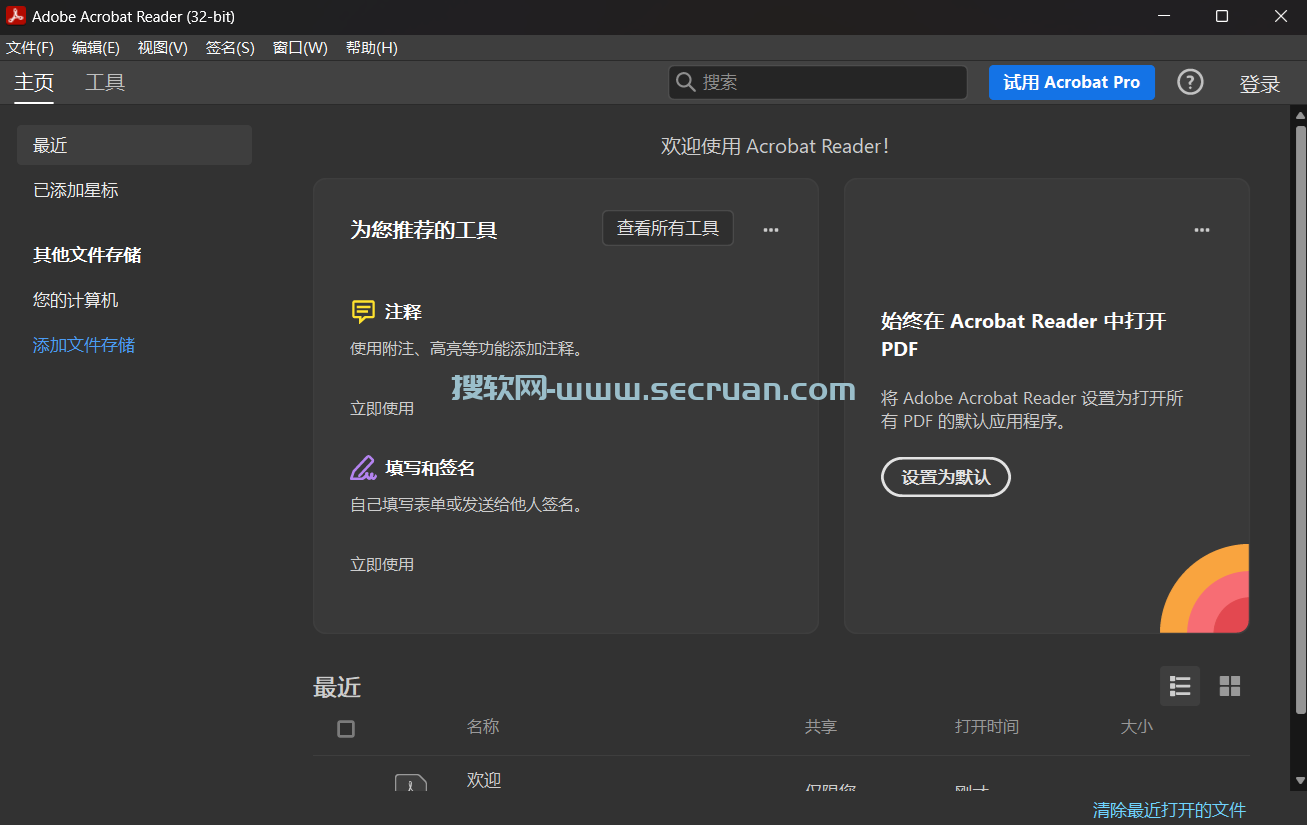Open the 窗口(W) menu

(x=300, y=48)
